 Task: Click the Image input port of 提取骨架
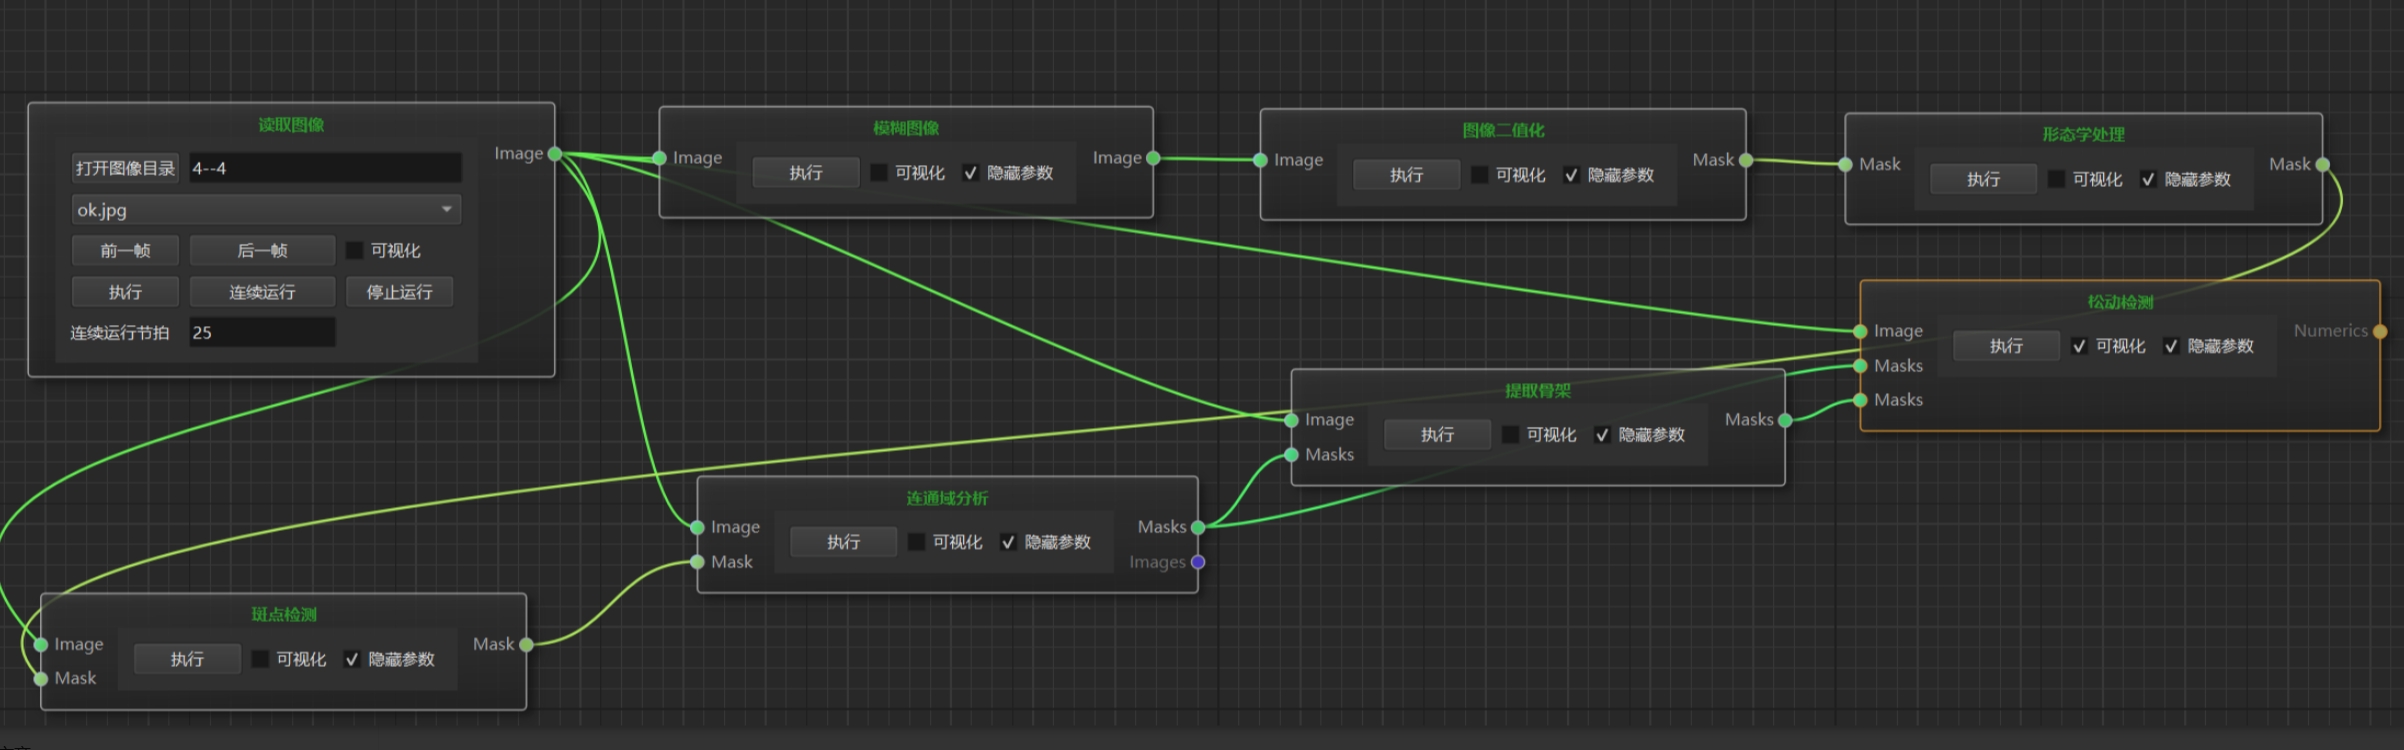tap(1292, 420)
